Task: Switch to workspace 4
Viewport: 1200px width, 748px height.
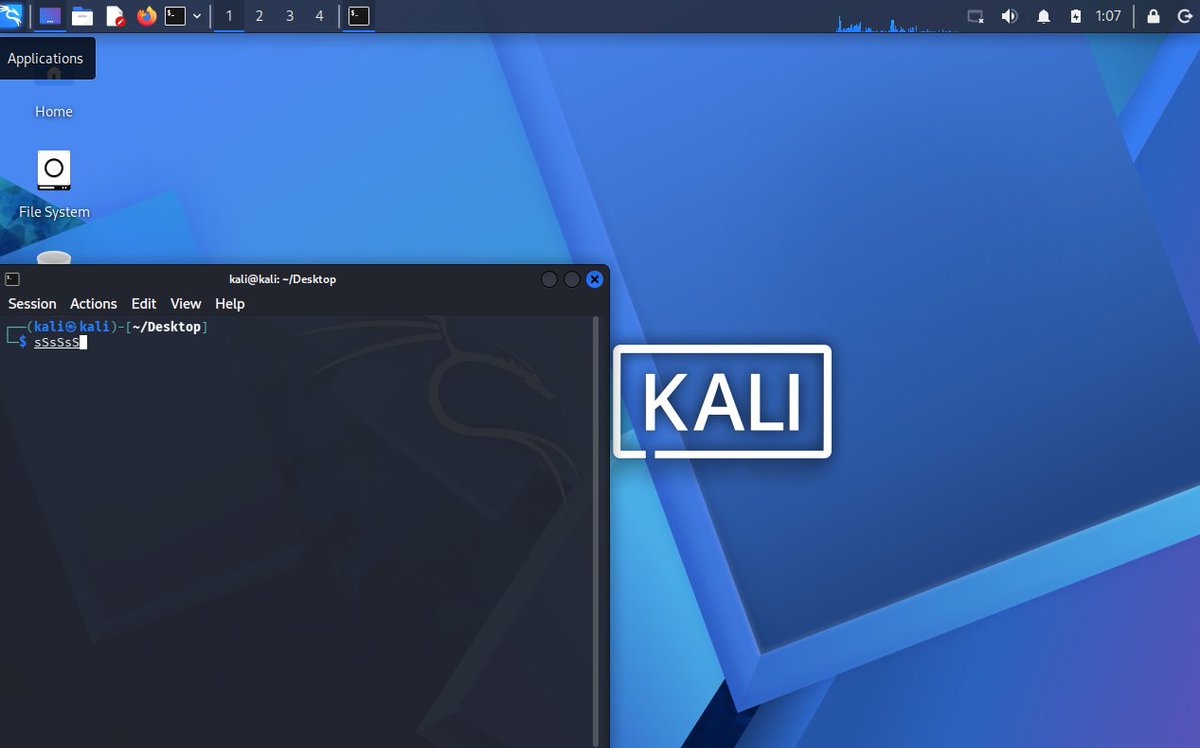Action: pos(319,16)
